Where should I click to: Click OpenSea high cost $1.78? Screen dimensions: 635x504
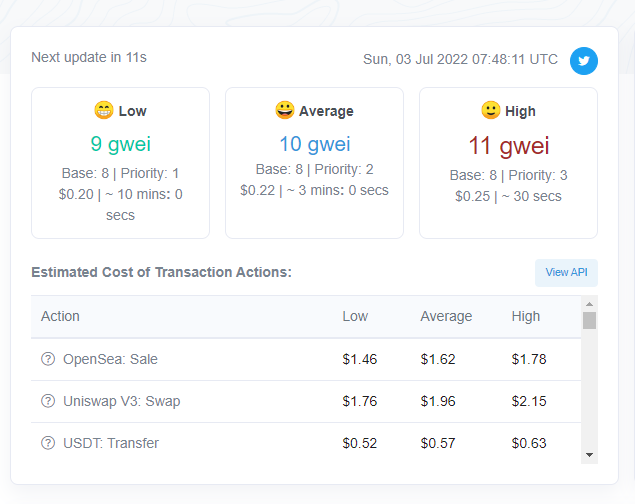(x=529, y=359)
